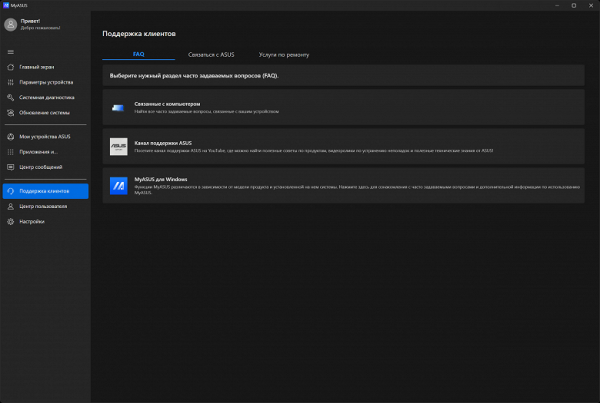Image resolution: width=600 pixels, height=403 pixels.
Task: Open Центр пользователя in the sidebar
Action: (x=44, y=206)
